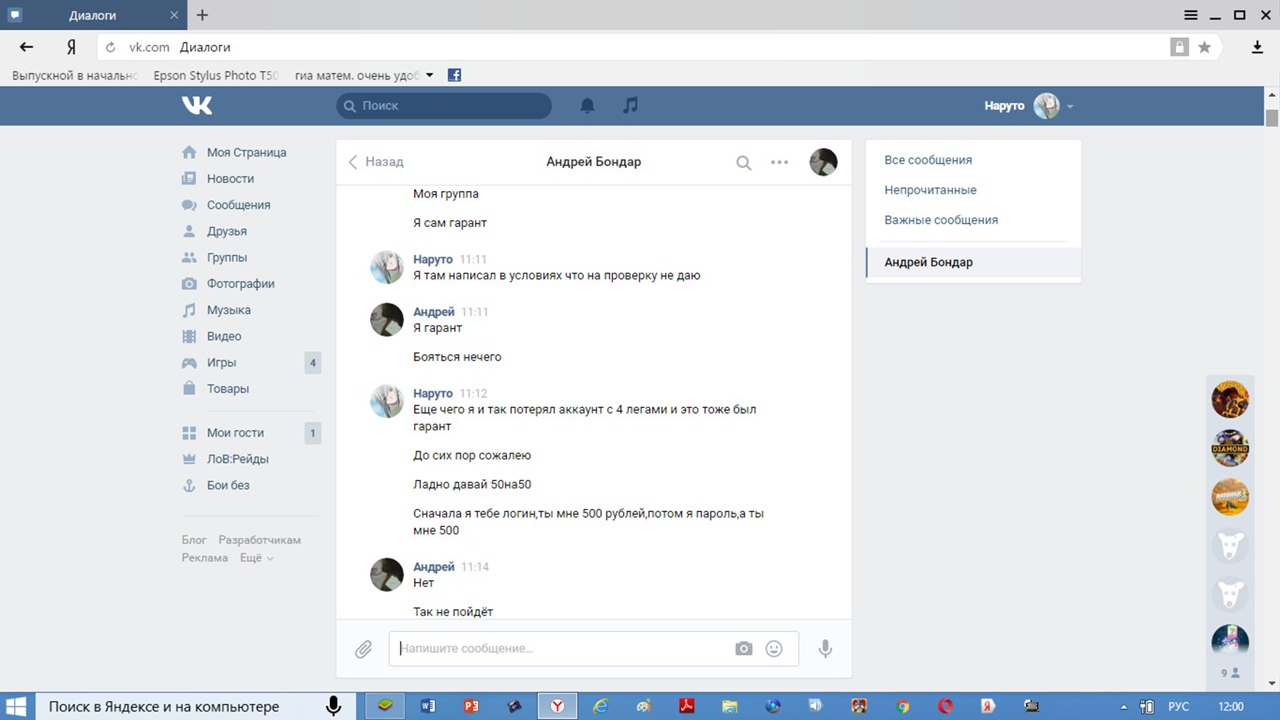Bookmark page with the star icon
This screenshot has width=1280, height=720.
[x=1205, y=47]
